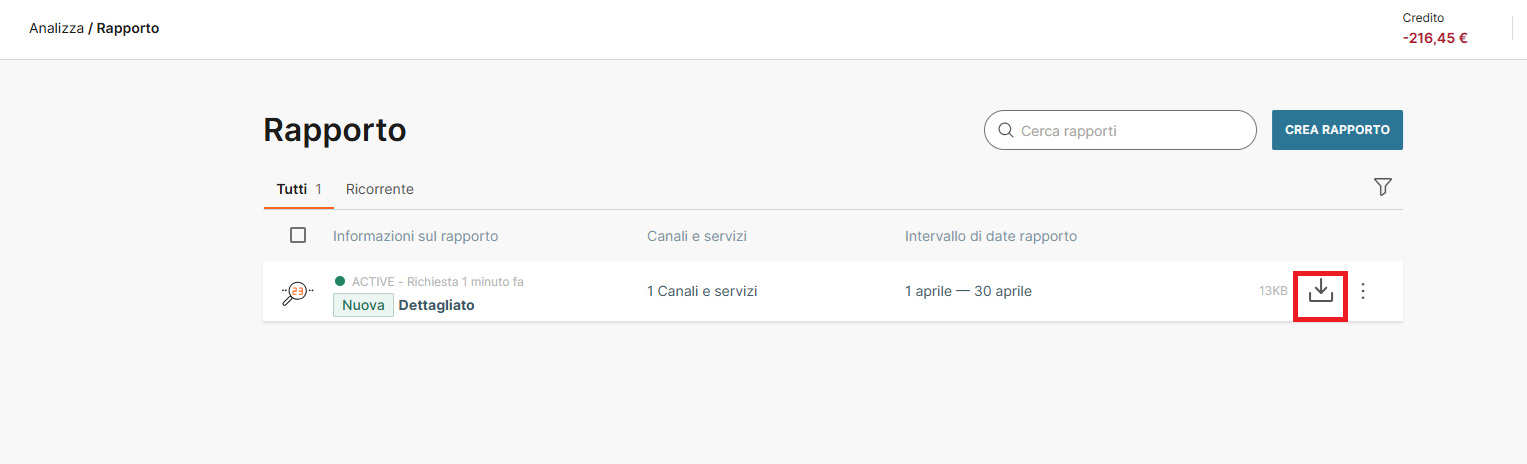
Task: Click the Nuova badge on the report
Action: [x=363, y=305]
